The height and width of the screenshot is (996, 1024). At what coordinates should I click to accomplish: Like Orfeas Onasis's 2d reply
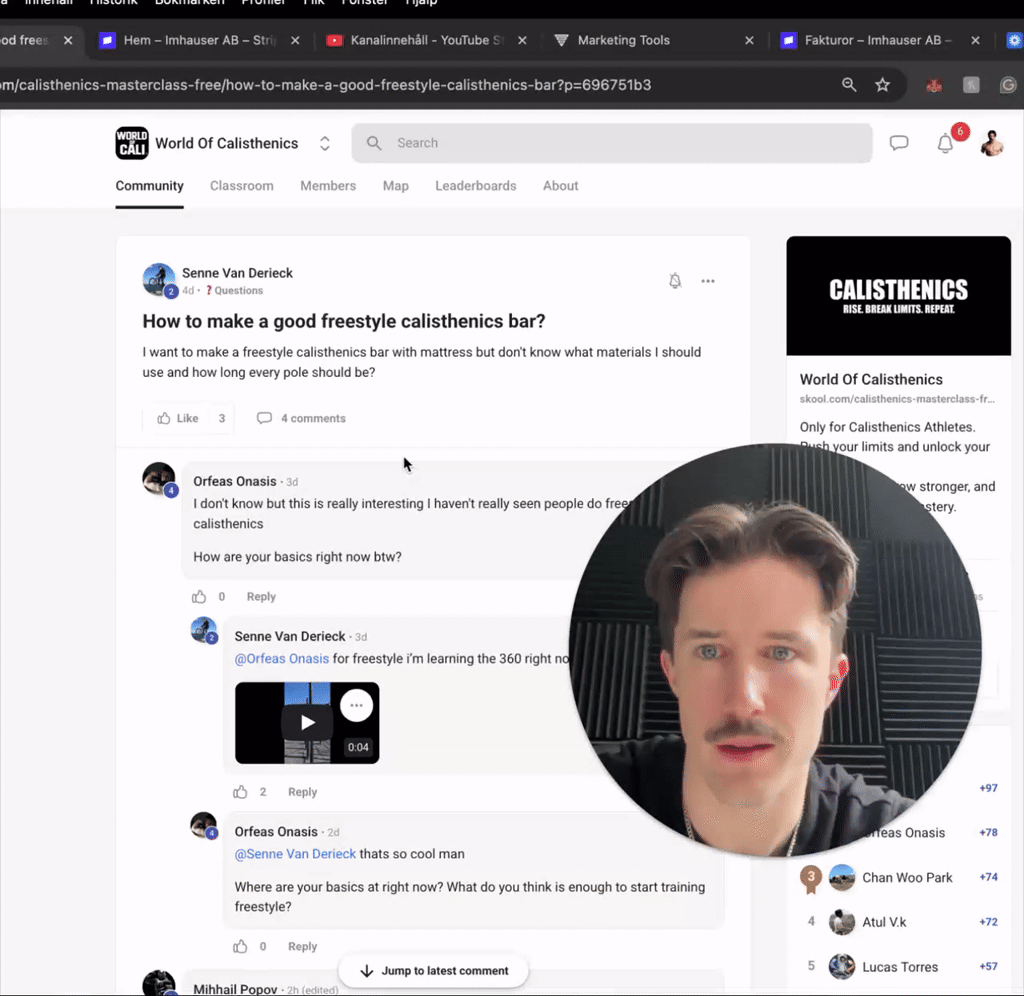tap(240, 946)
